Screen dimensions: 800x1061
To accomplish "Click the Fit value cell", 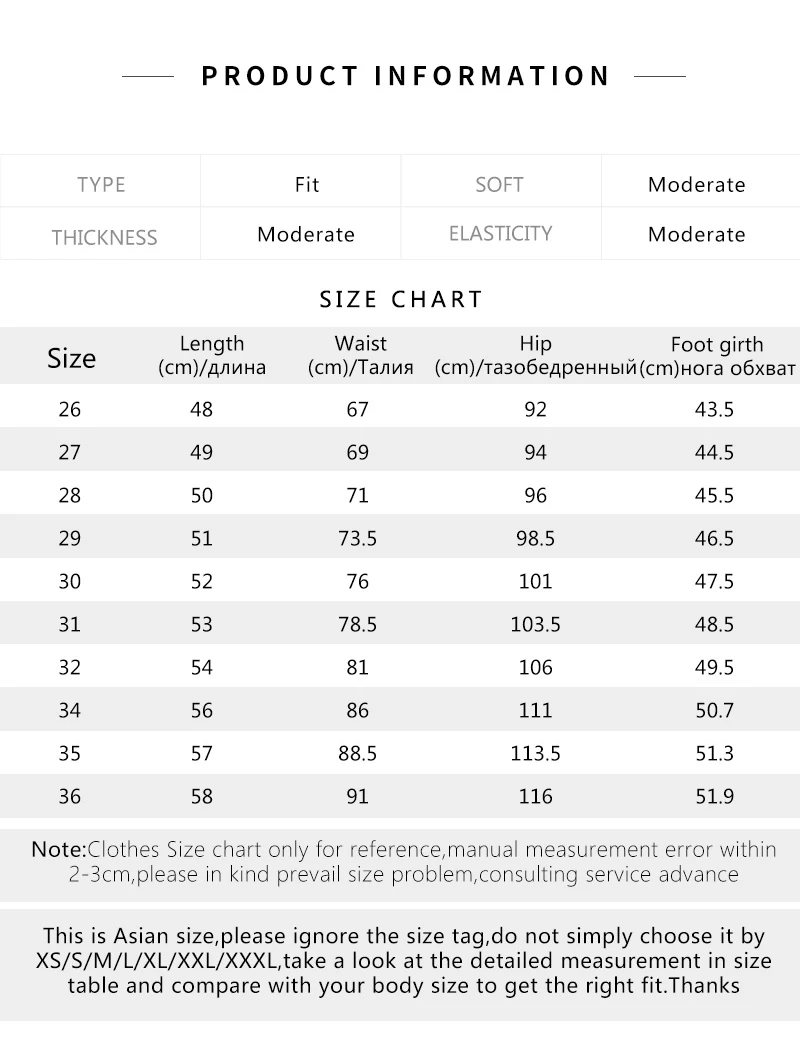I will click(x=306, y=184).
